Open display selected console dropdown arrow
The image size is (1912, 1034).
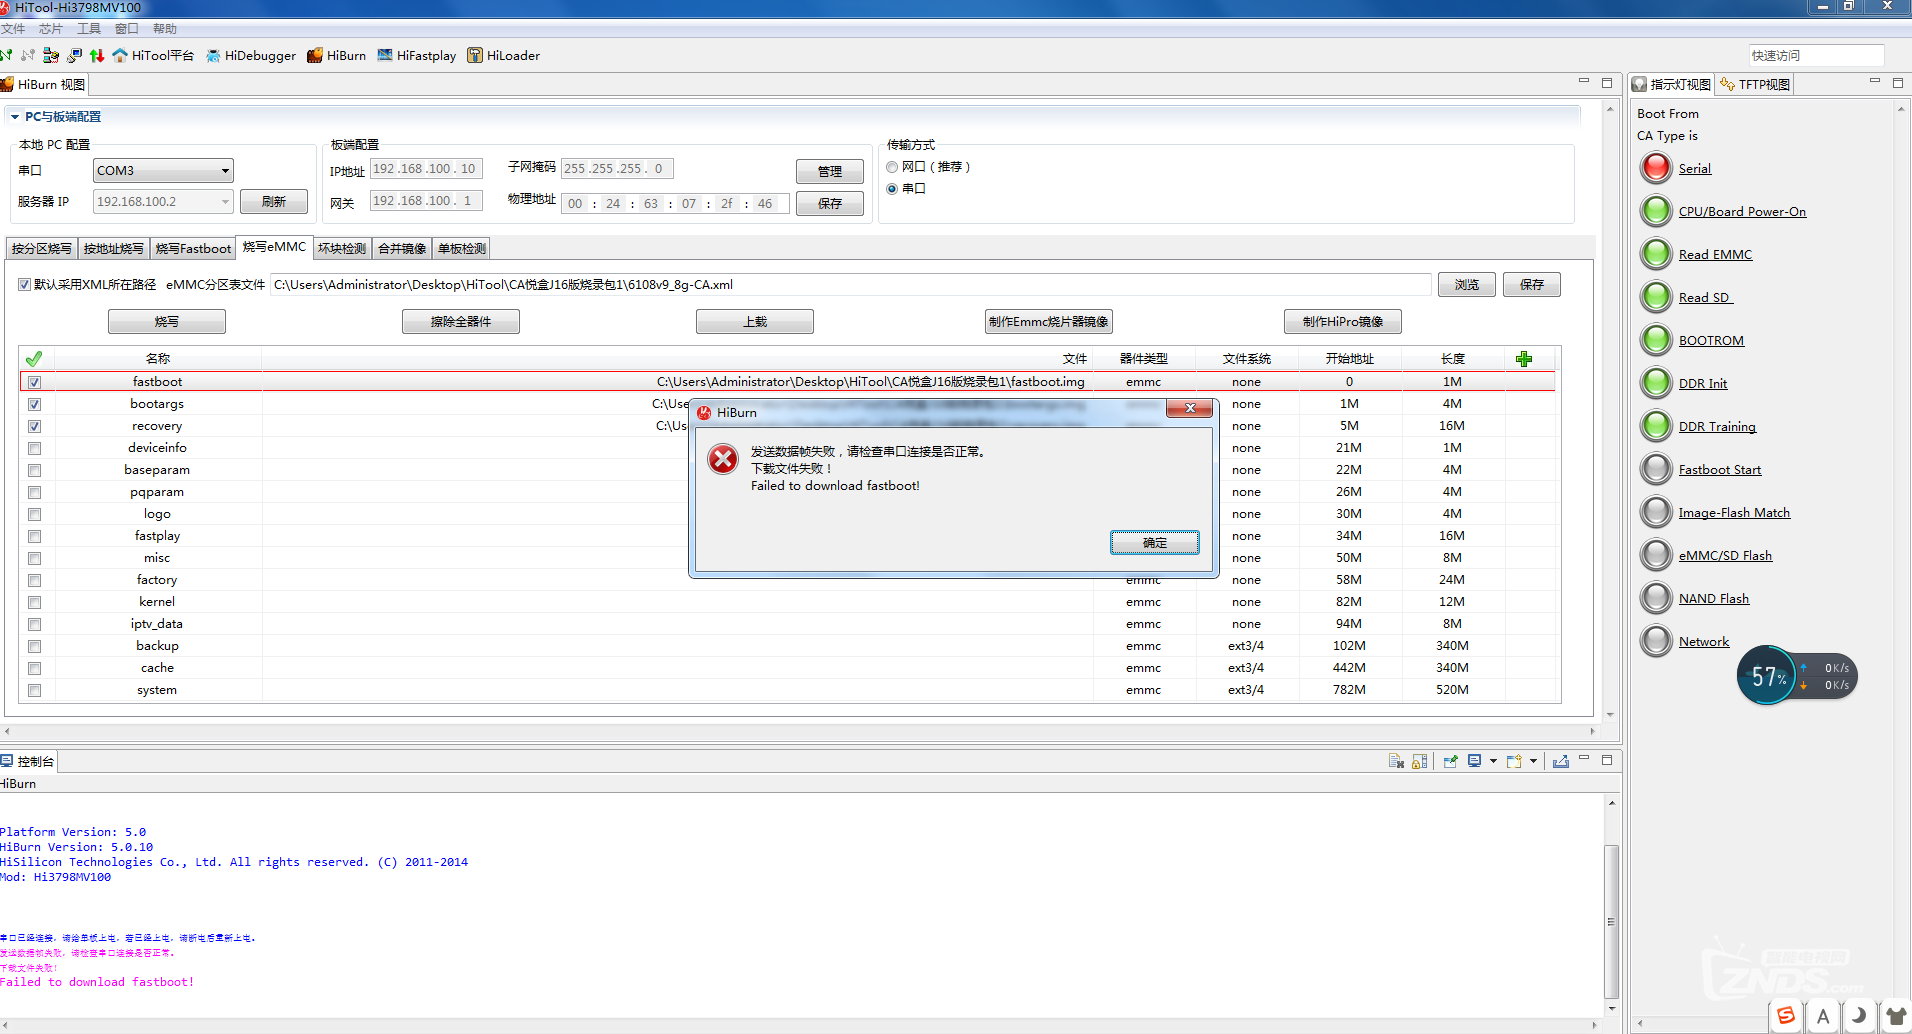point(1493,761)
